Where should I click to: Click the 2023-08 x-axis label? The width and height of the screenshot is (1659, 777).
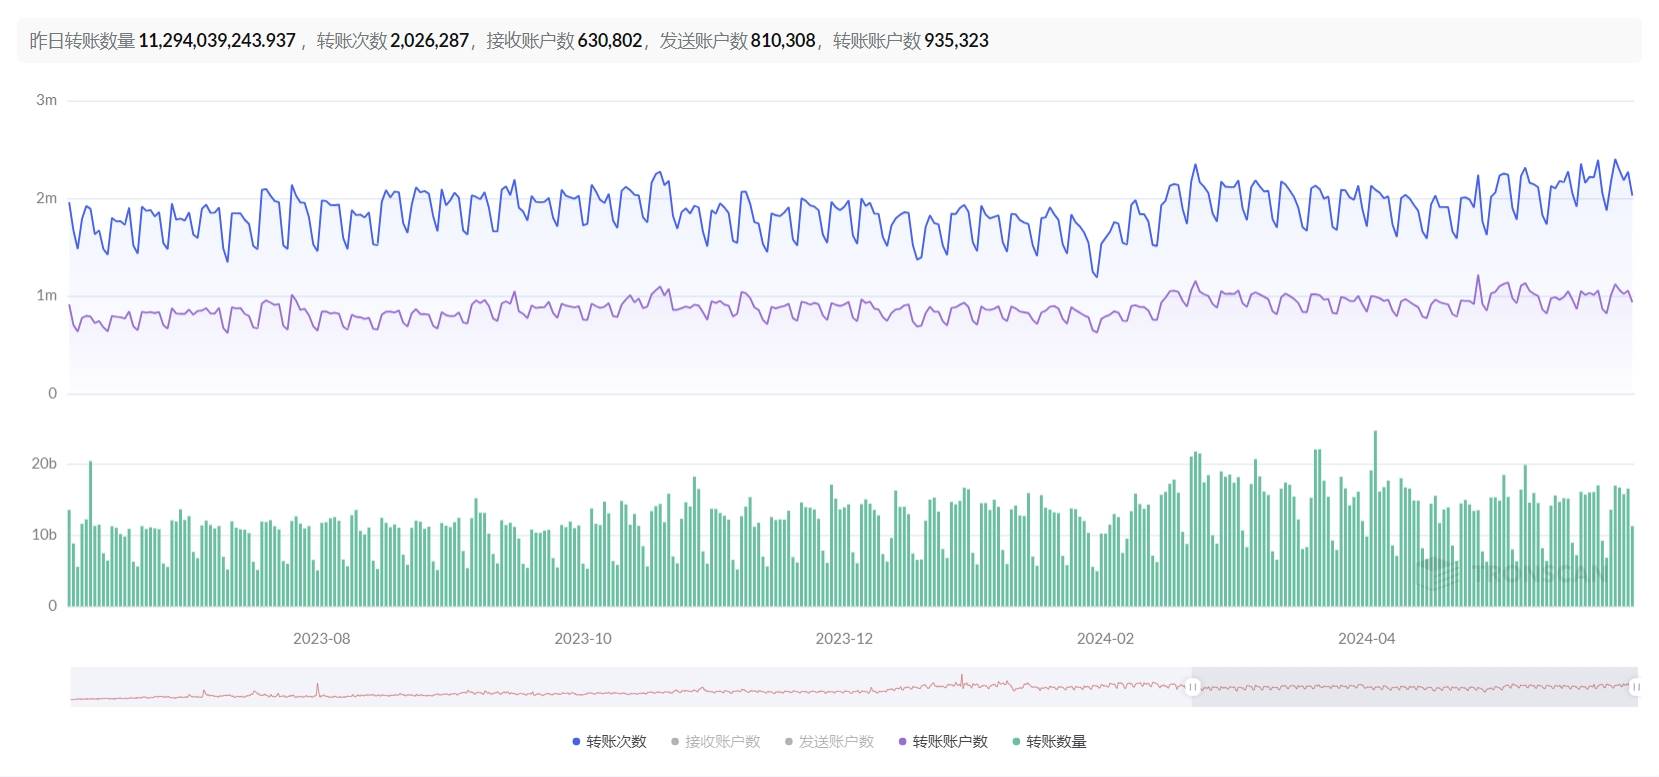point(321,639)
